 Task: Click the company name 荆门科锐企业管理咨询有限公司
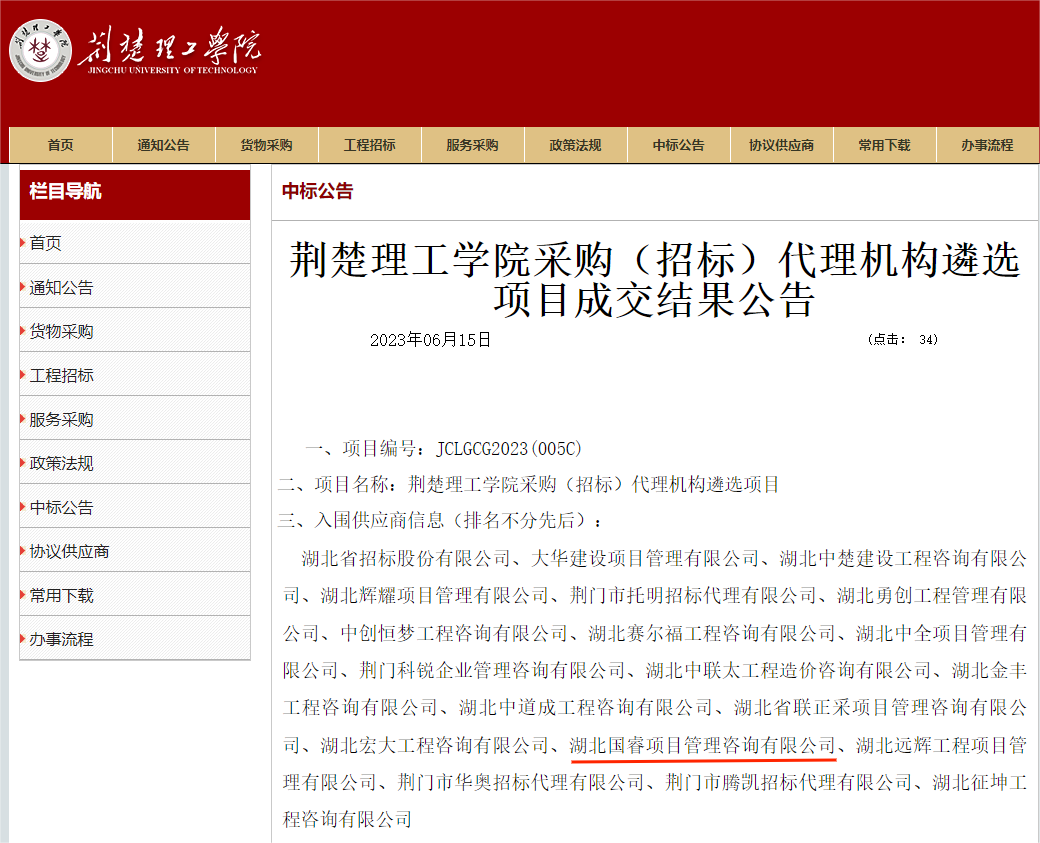pos(492,671)
